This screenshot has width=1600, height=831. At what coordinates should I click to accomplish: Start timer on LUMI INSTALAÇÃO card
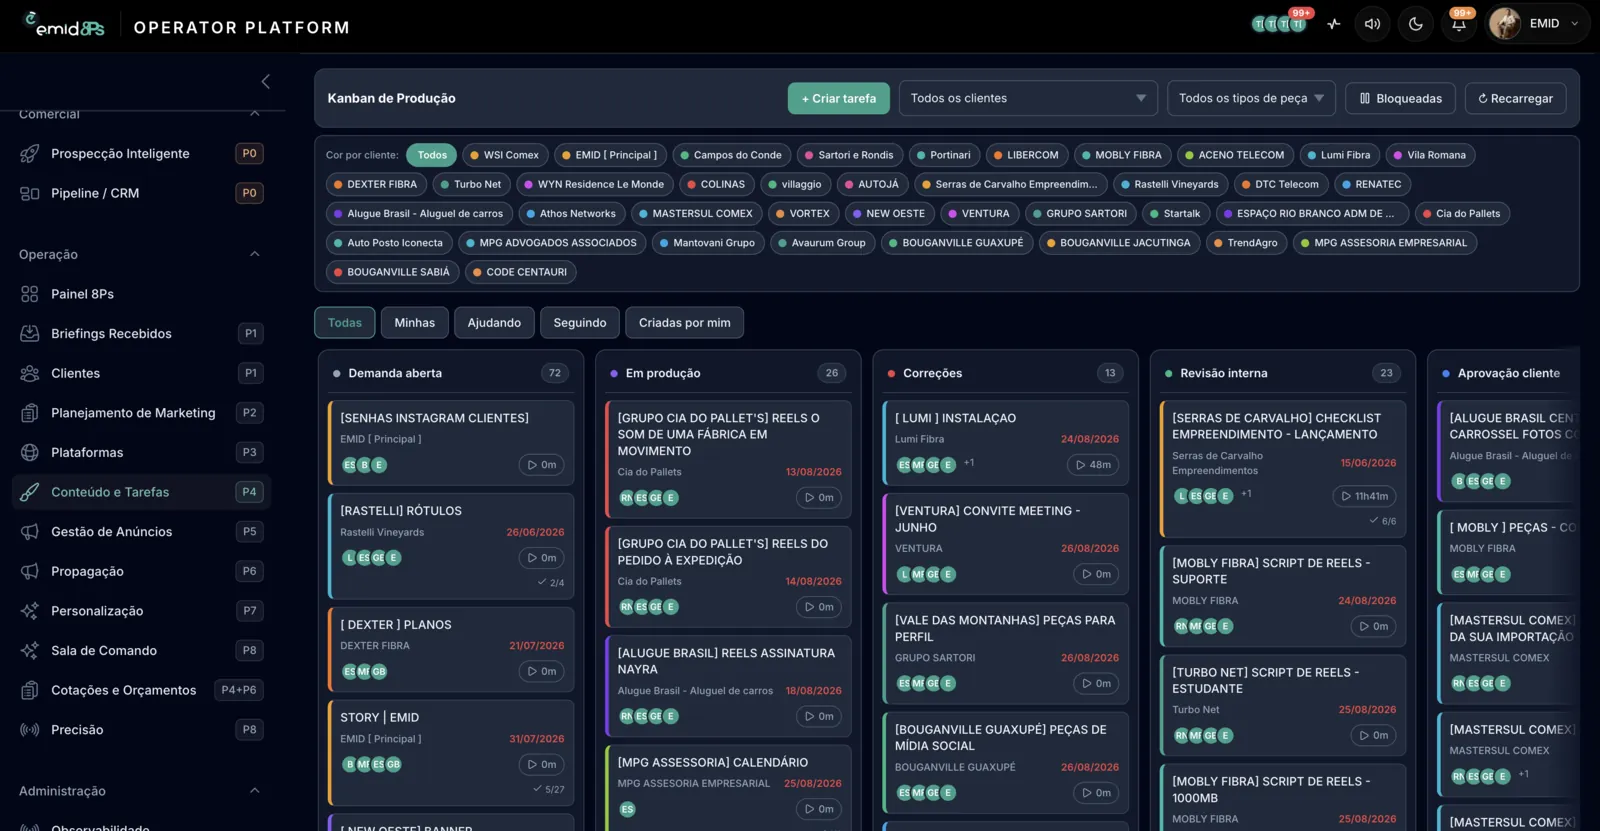pos(1094,465)
